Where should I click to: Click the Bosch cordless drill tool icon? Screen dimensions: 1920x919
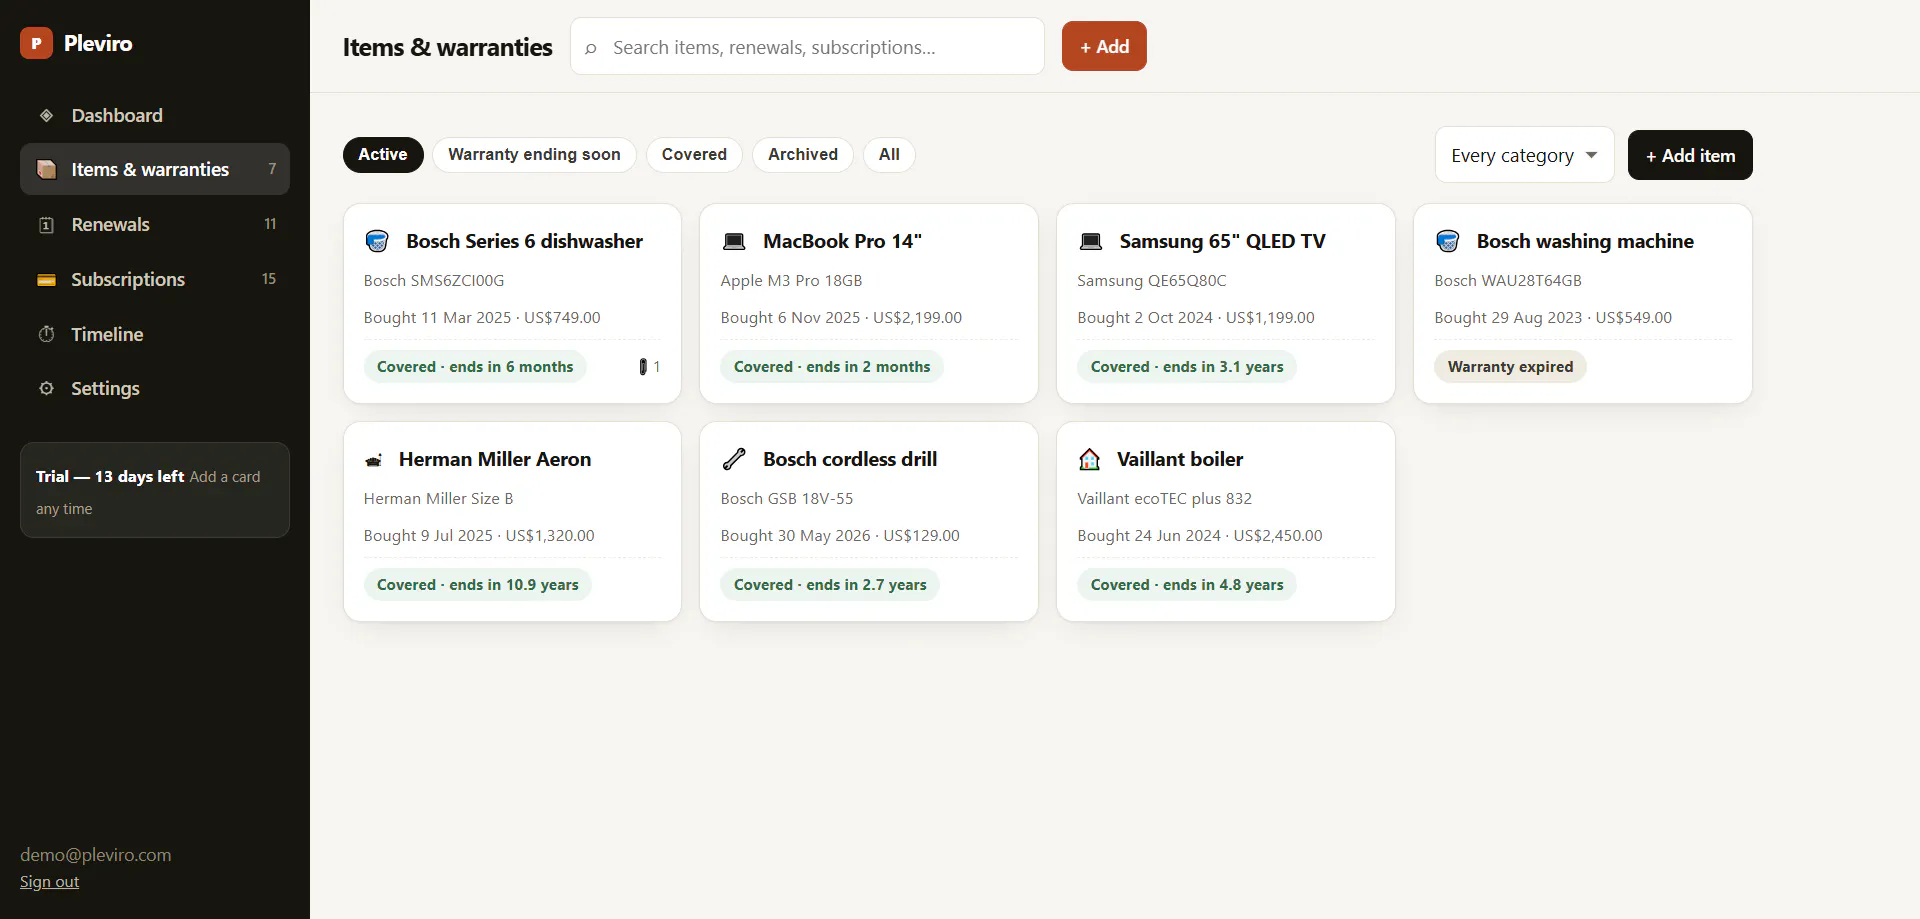[x=734, y=459]
